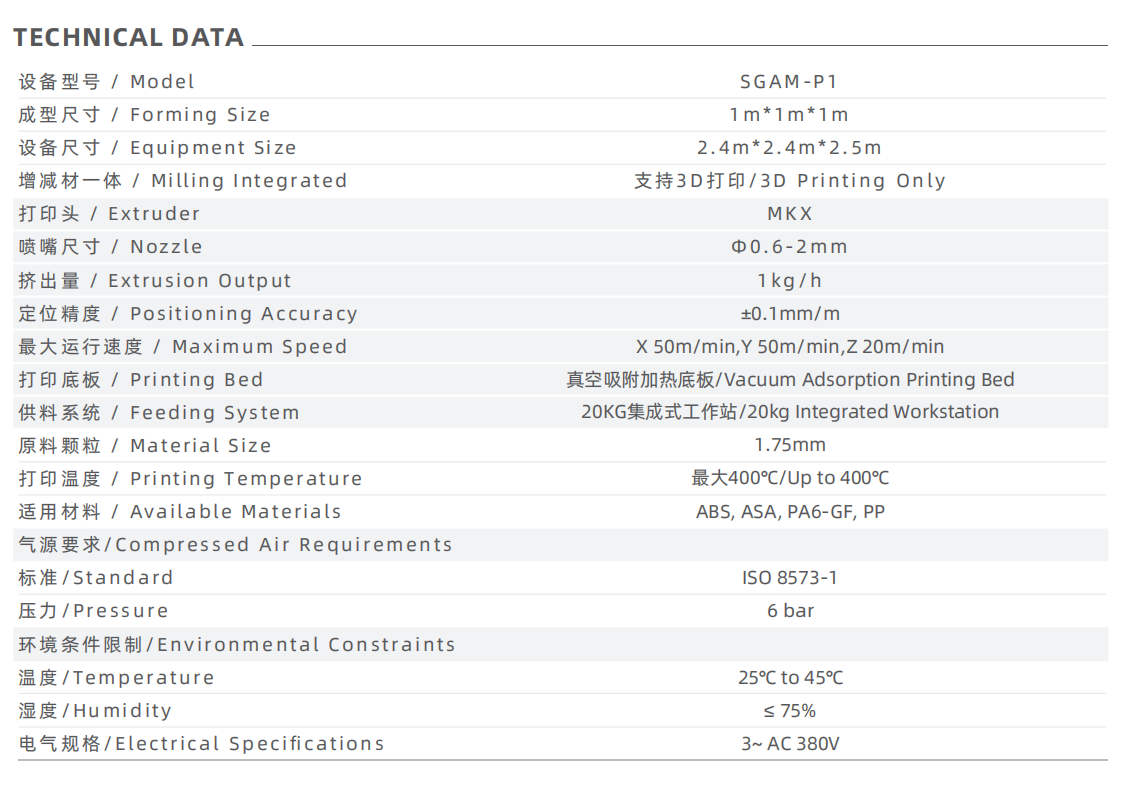Click the Up to 400℃ temperature value
The image size is (1126, 785).
pos(838,478)
